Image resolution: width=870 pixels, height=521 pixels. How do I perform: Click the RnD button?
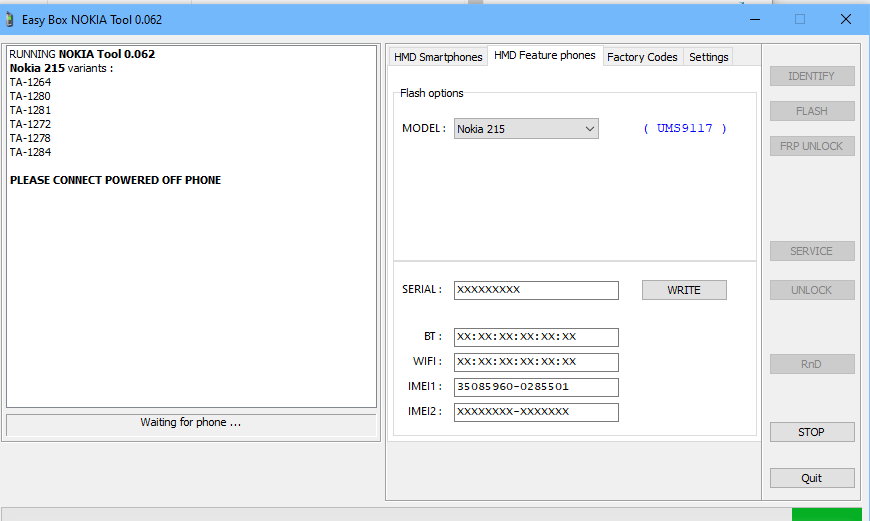pyautogui.click(x=812, y=364)
